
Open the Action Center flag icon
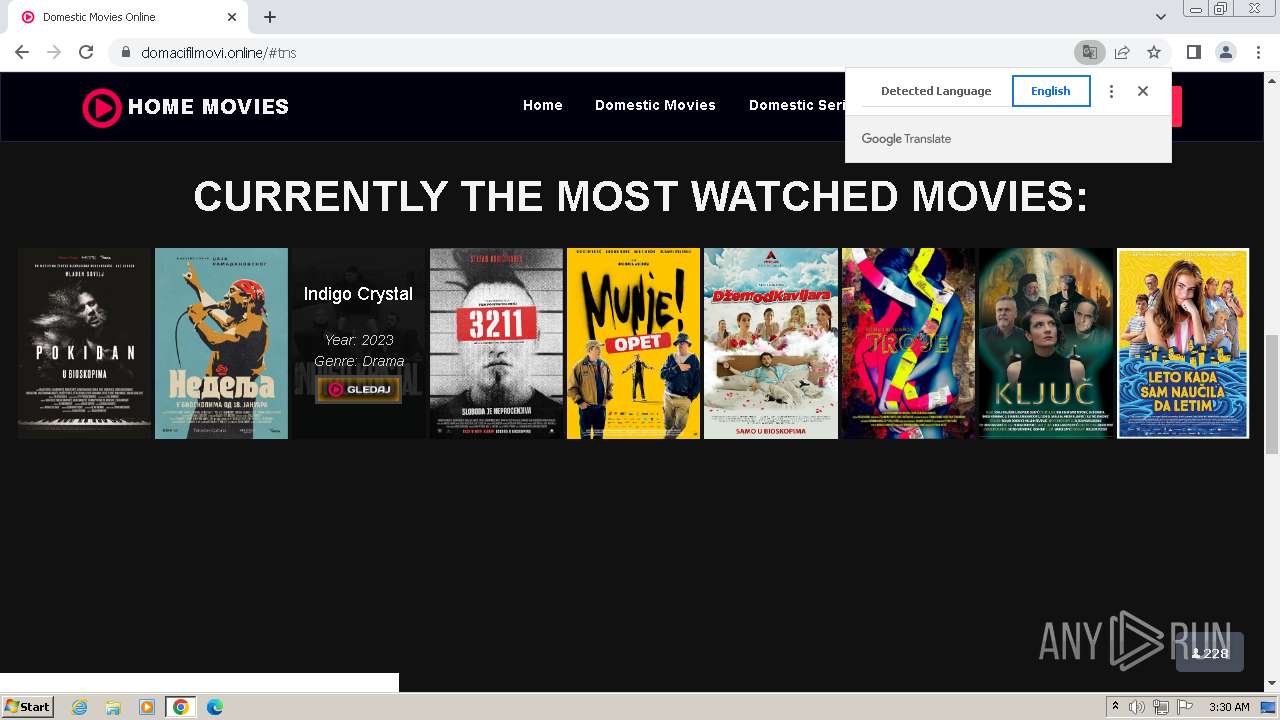pyautogui.click(x=1184, y=707)
